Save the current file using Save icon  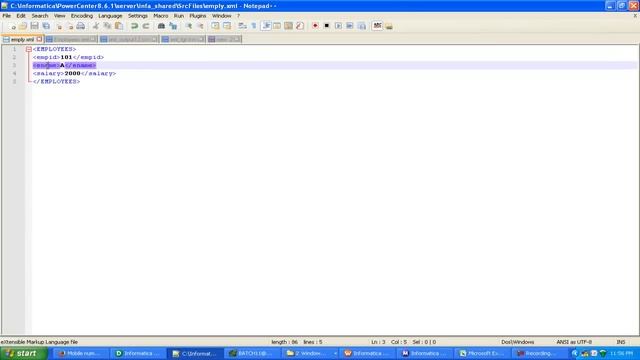point(34,26)
